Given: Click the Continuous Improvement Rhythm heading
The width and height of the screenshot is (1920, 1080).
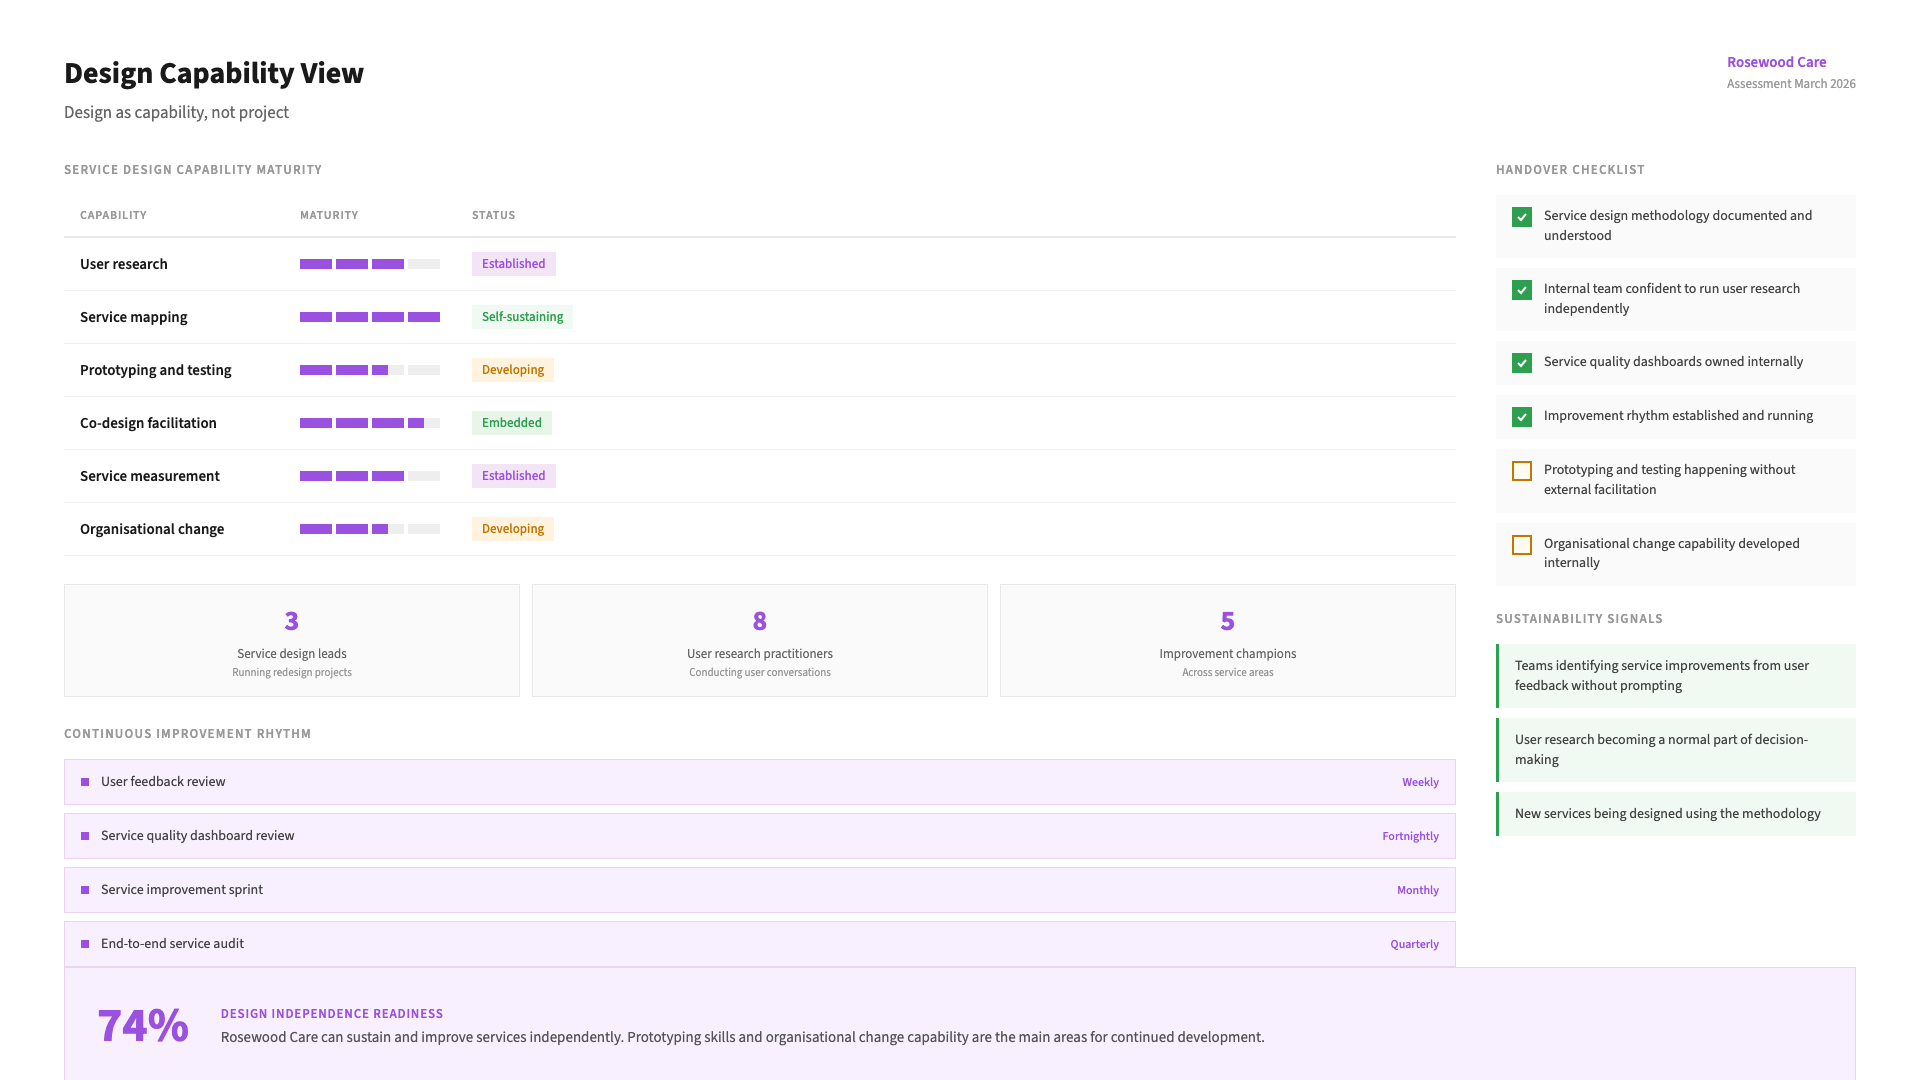Looking at the screenshot, I should (188, 734).
